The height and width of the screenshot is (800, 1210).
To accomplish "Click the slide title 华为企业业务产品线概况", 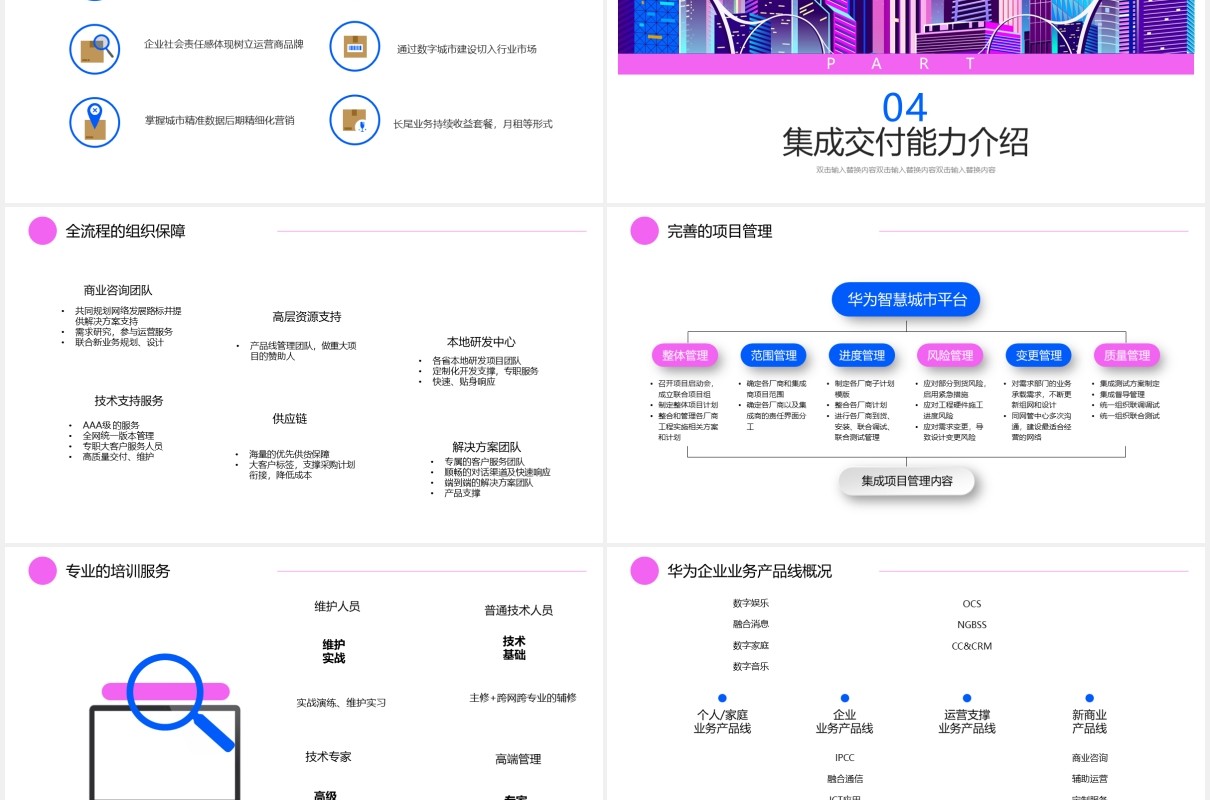I will point(750,571).
